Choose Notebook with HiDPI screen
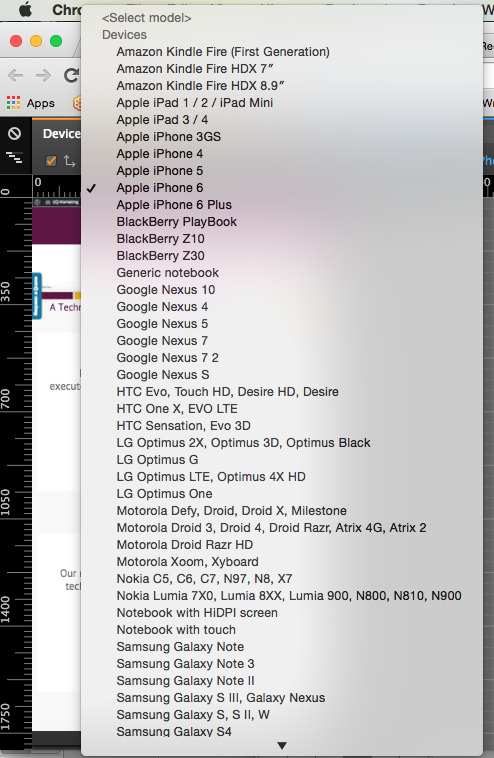 click(282, 612)
